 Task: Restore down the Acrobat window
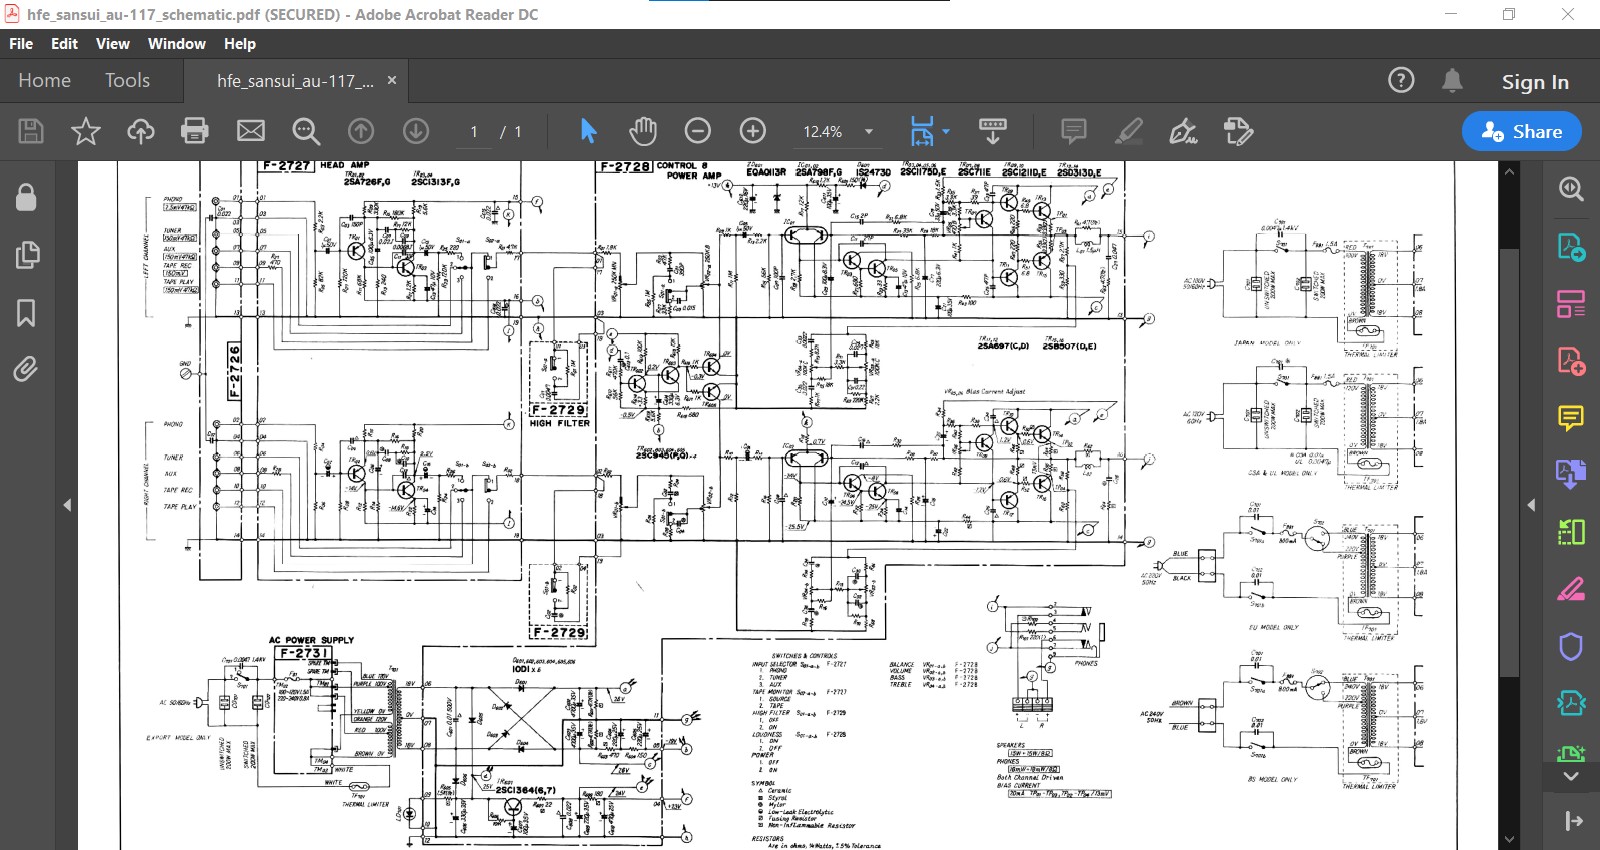[1509, 14]
